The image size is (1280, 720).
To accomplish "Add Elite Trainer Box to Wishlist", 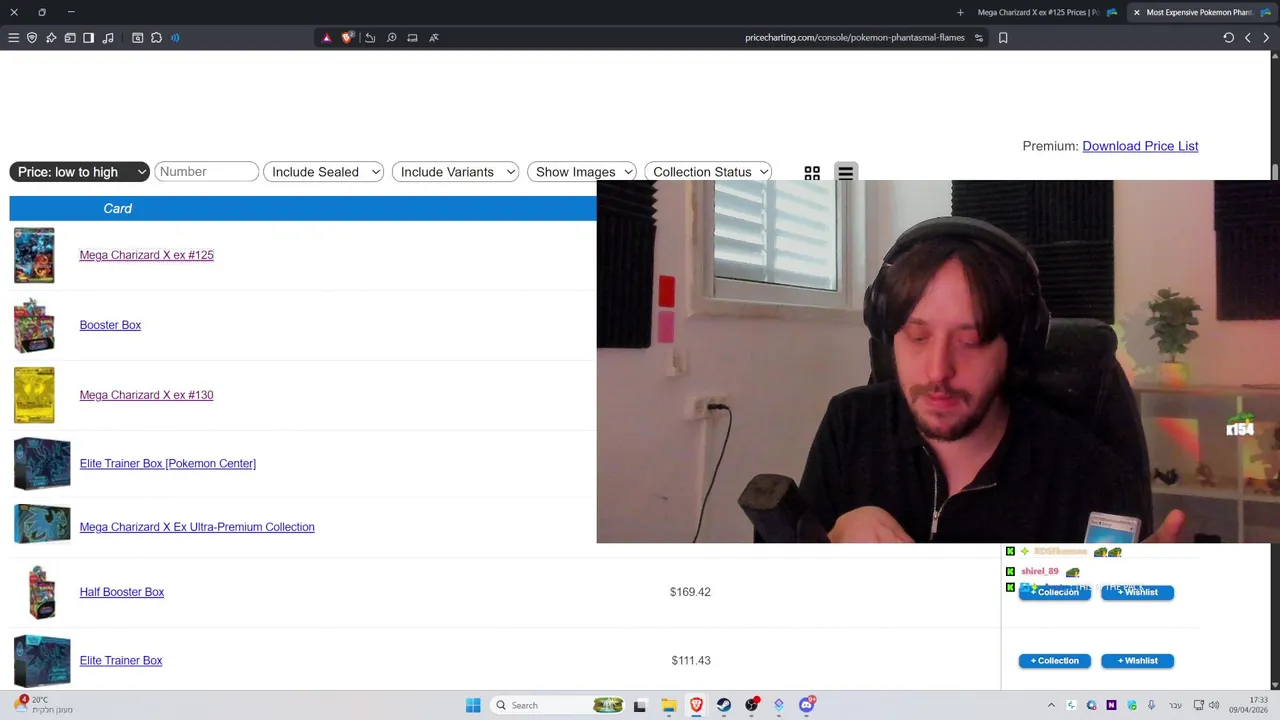I will (x=1137, y=661).
